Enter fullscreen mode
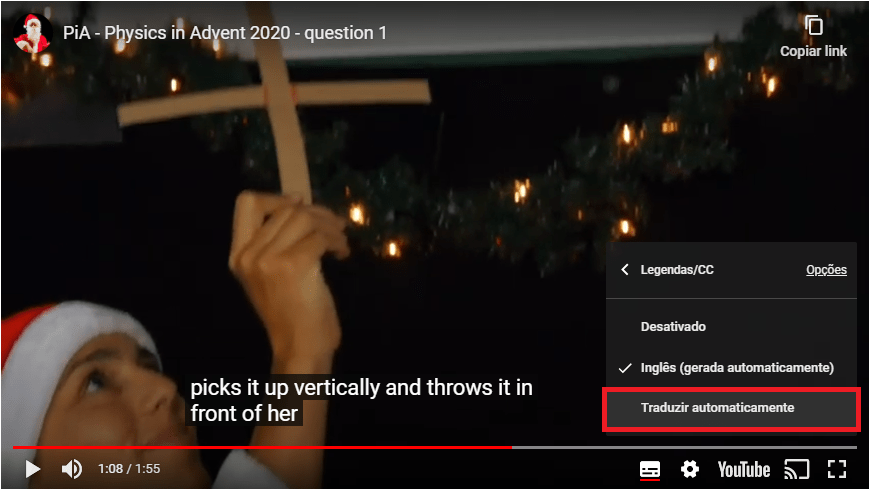The image size is (870, 489). coord(837,469)
